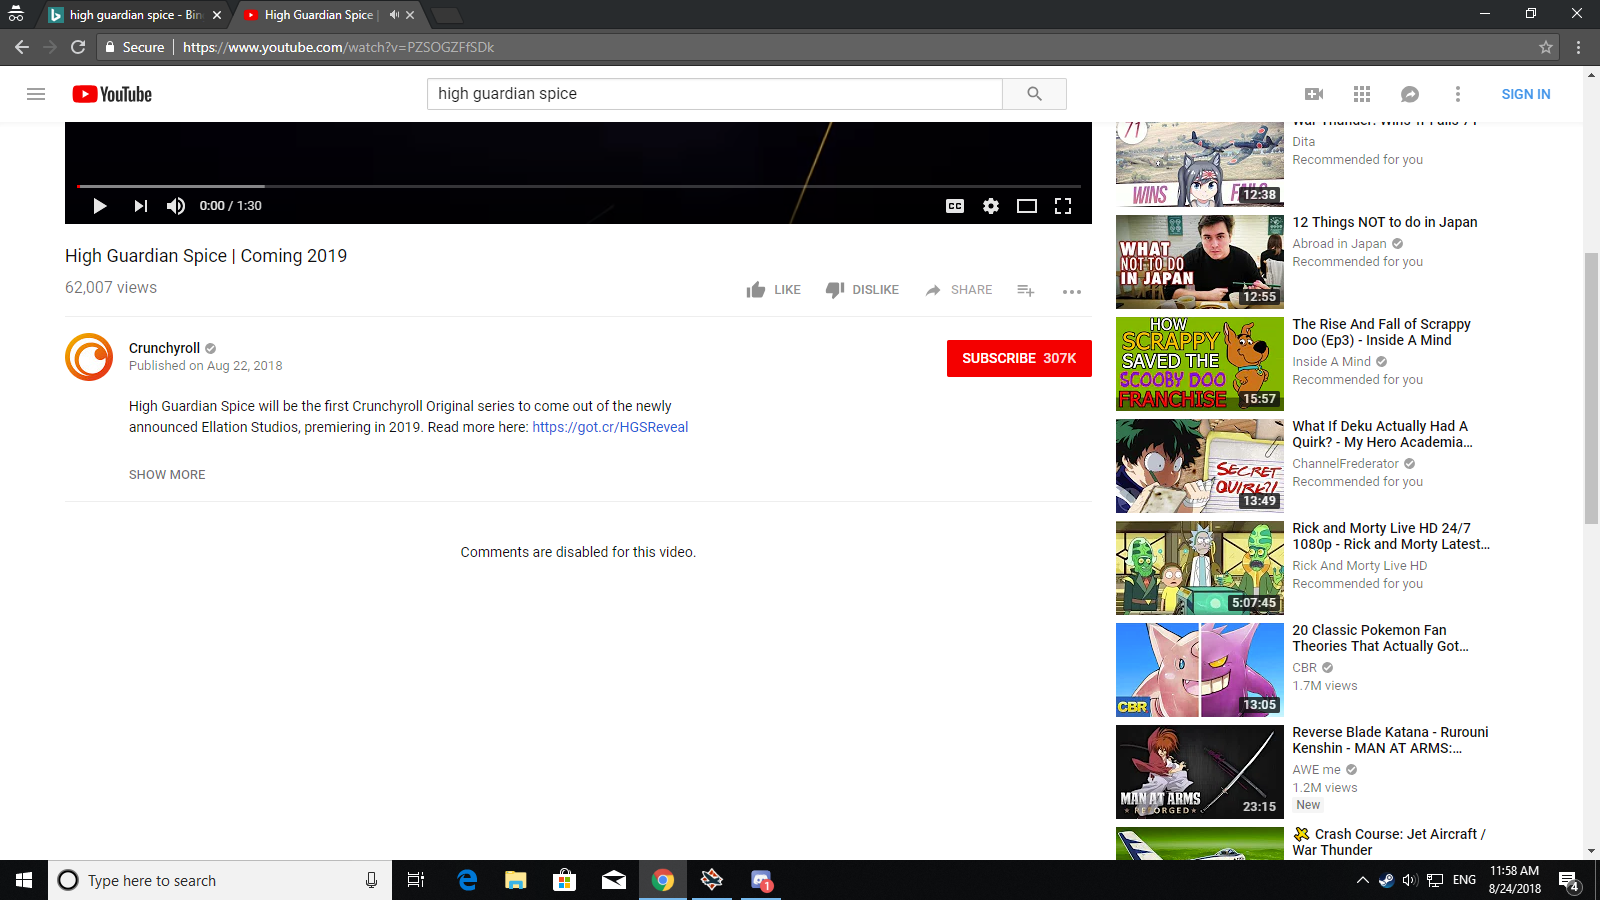Image resolution: width=1600 pixels, height=900 pixels.
Task: Play the High Guardian Spice video
Action: [x=99, y=206]
